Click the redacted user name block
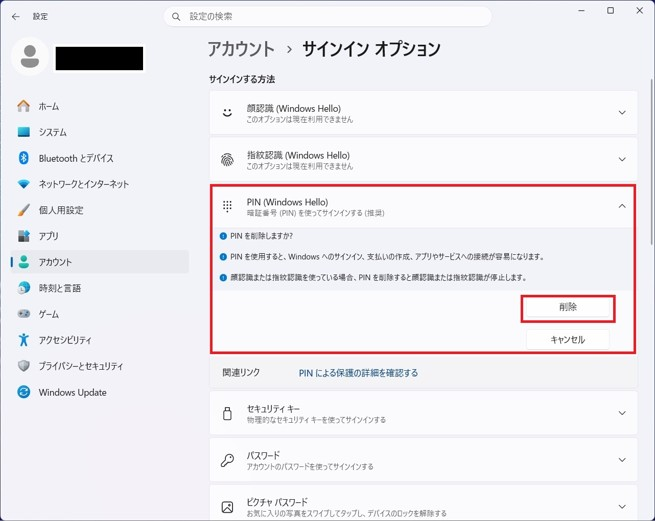 99,58
